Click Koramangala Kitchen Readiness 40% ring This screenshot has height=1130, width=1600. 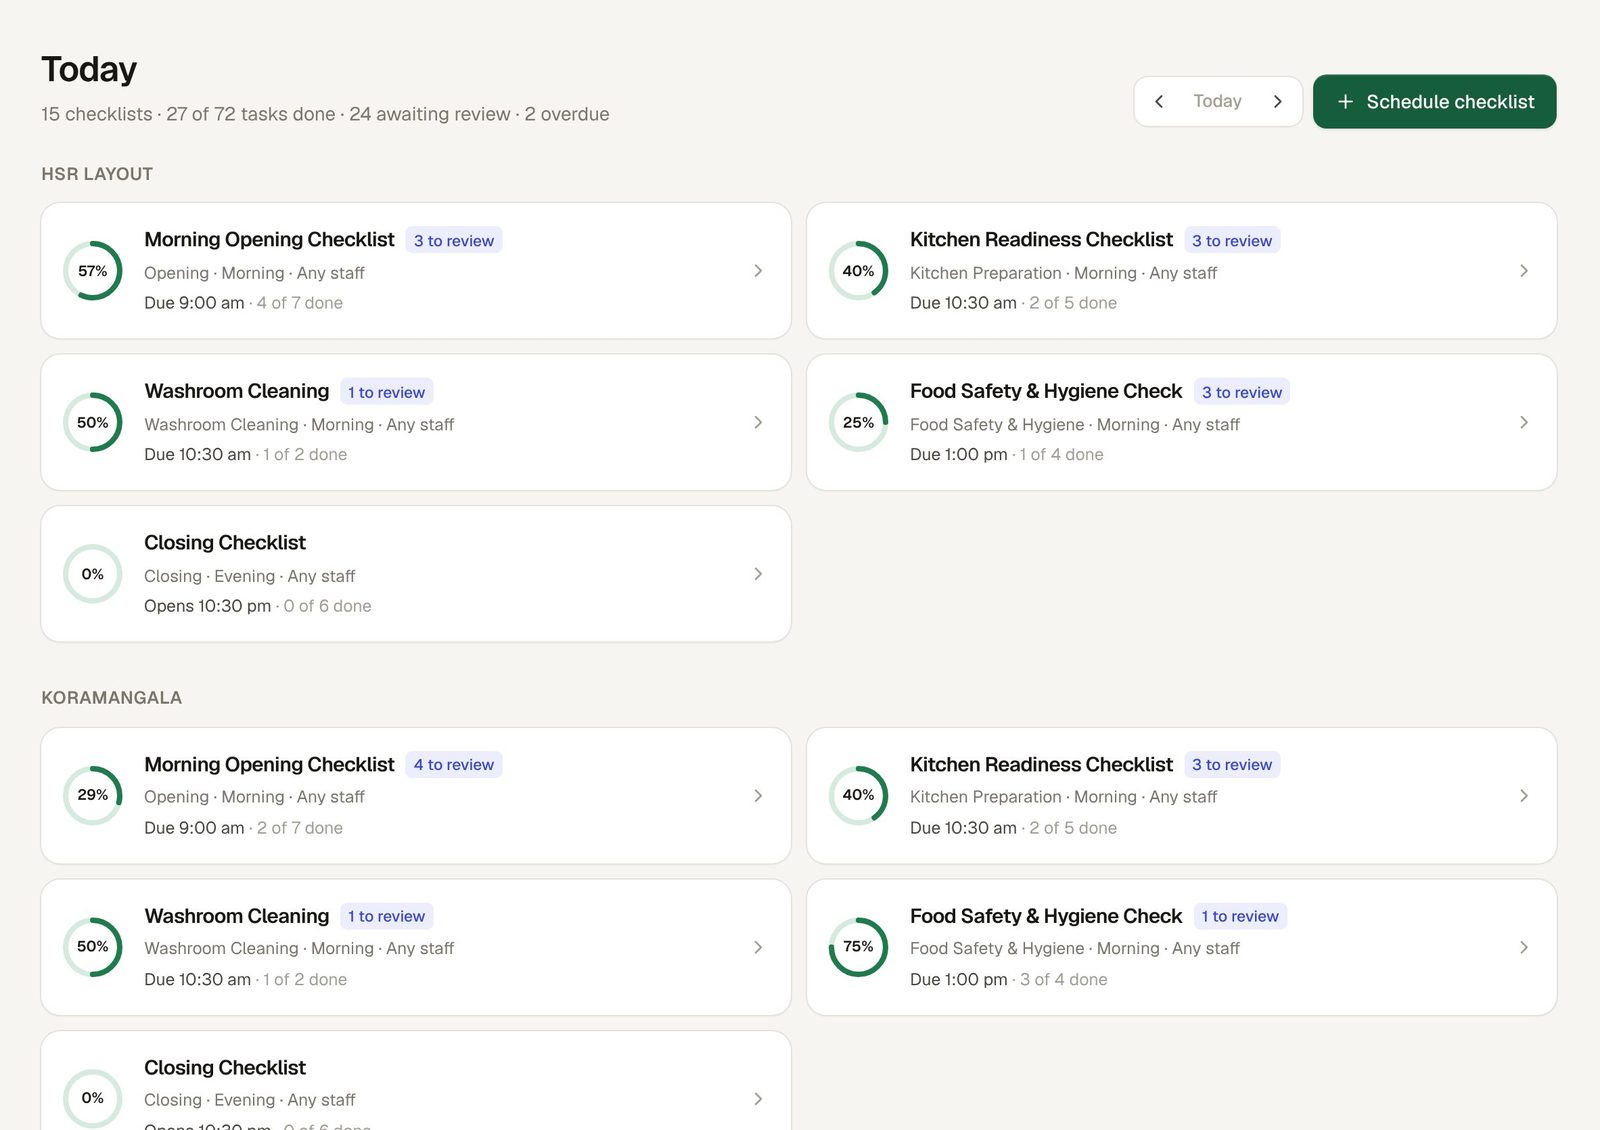pos(858,796)
